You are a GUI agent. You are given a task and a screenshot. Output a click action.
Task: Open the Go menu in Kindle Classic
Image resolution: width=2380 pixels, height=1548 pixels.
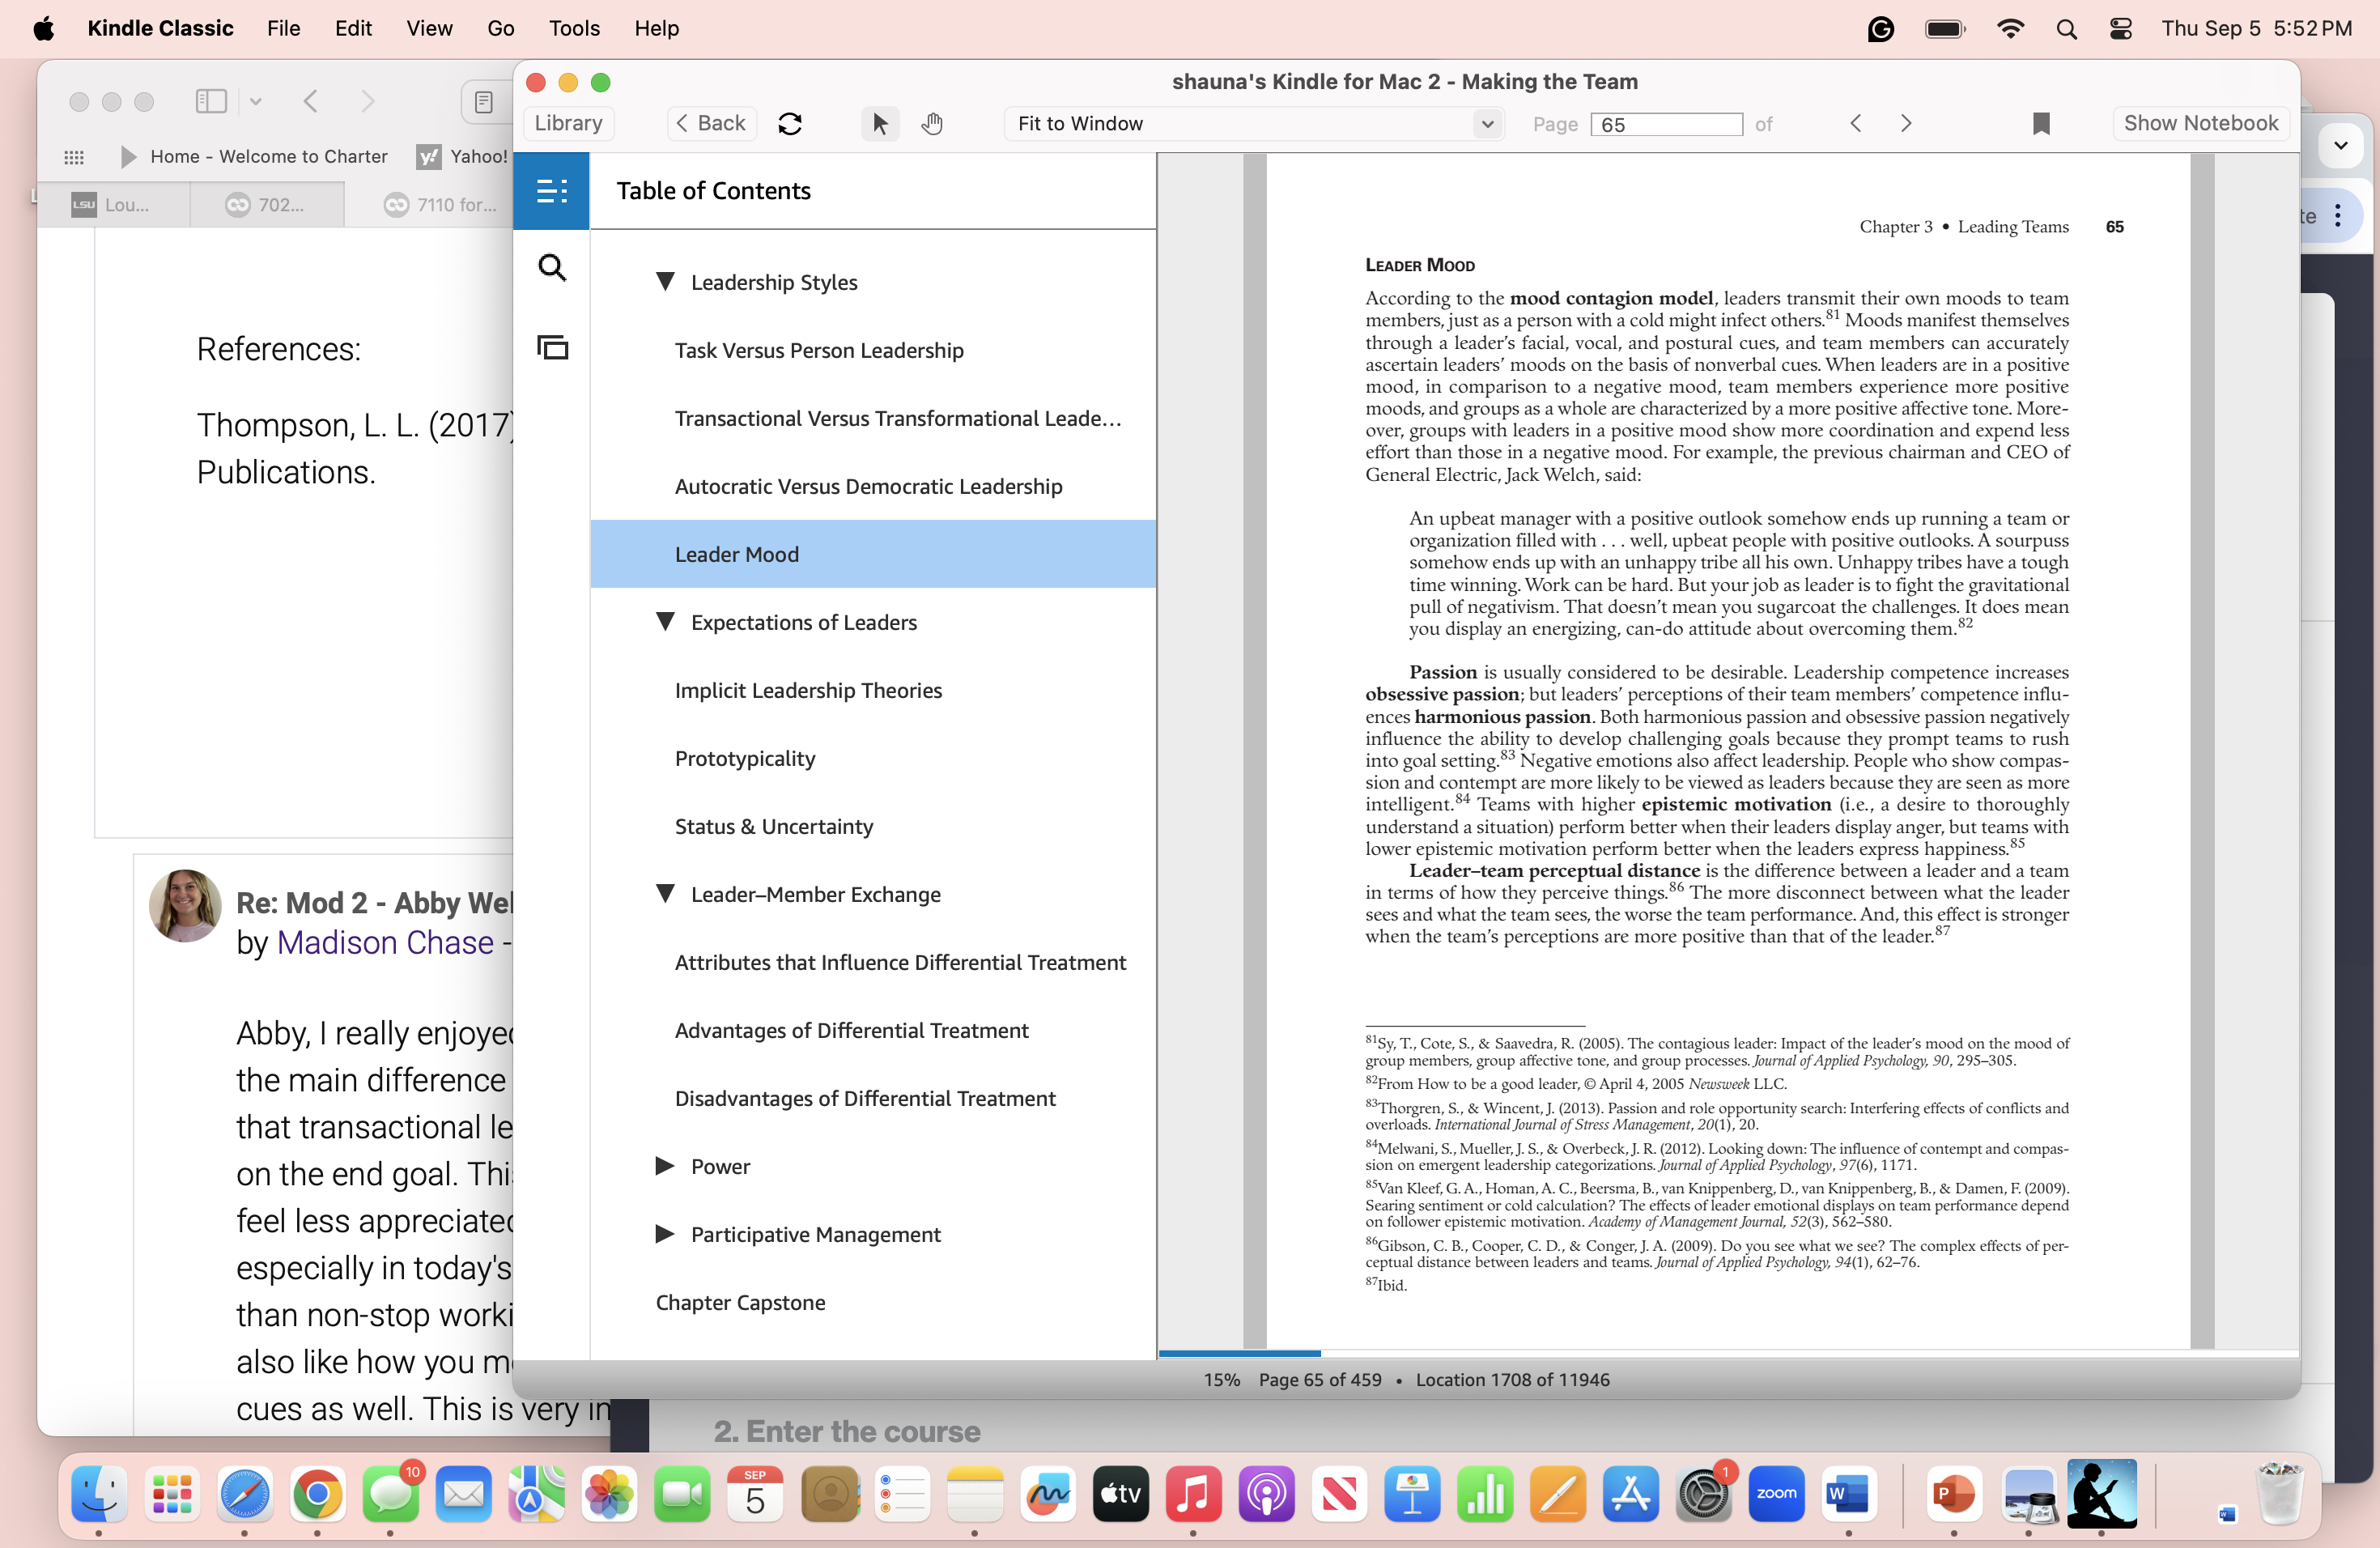click(x=500, y=29)
